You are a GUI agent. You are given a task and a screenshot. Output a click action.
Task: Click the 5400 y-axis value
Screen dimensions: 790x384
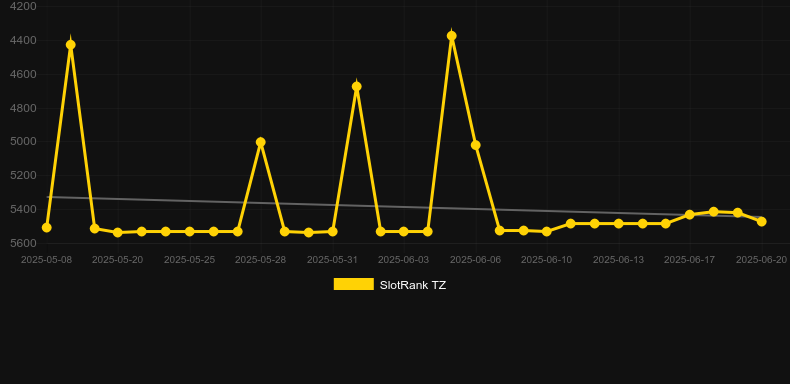tap(23, 209)
